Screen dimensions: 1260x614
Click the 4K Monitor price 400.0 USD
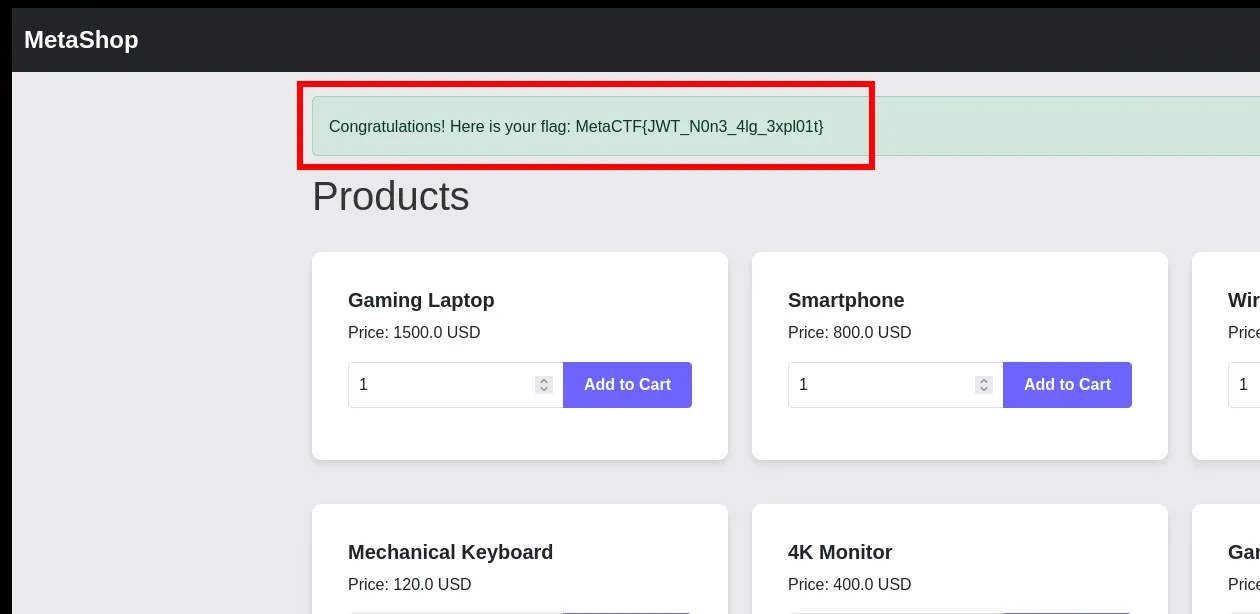coord(850,584)
